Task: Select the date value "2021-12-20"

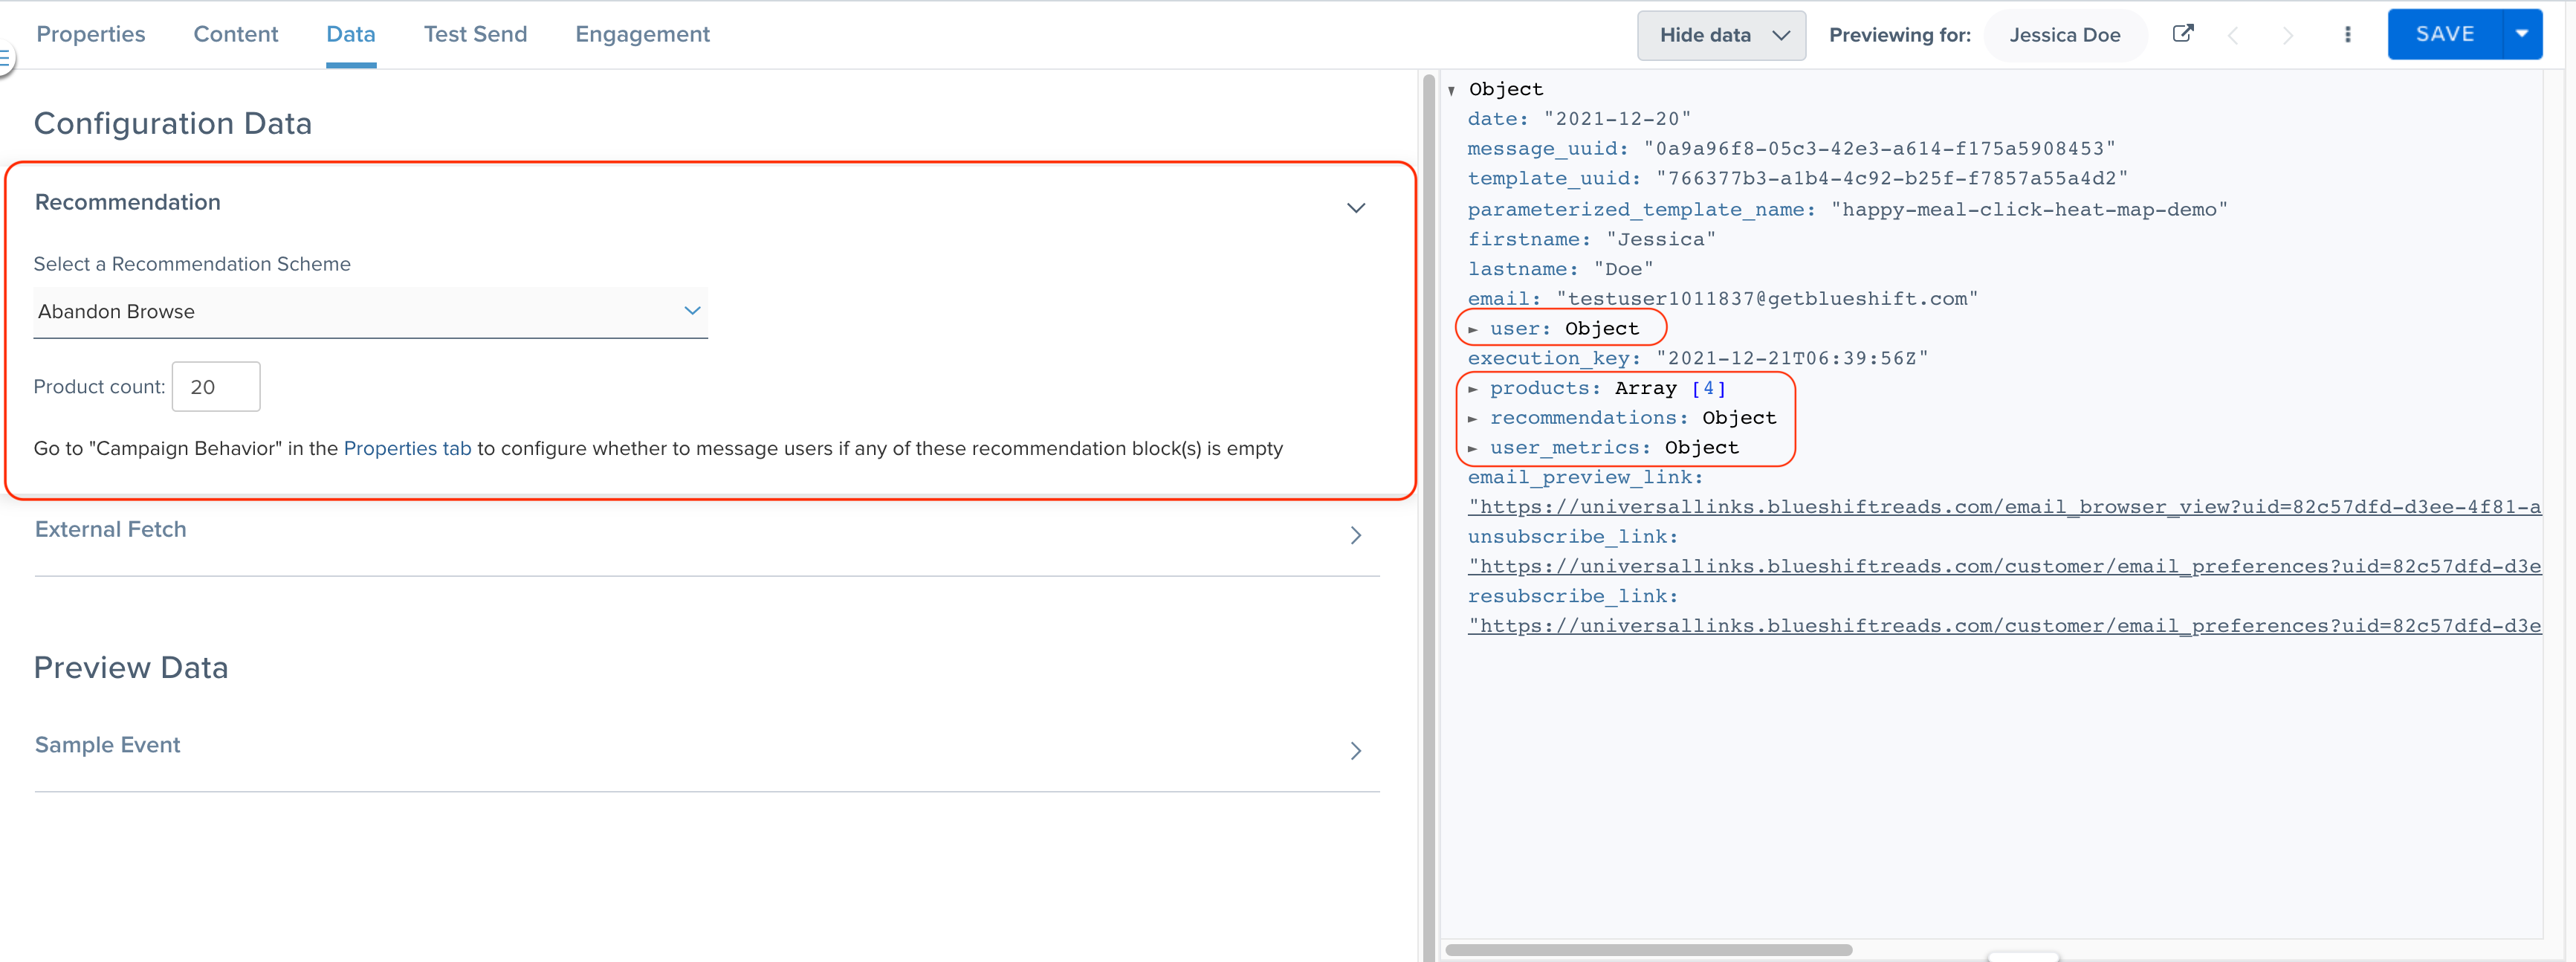Action: pyautogui.click(x=1617, y=119)
